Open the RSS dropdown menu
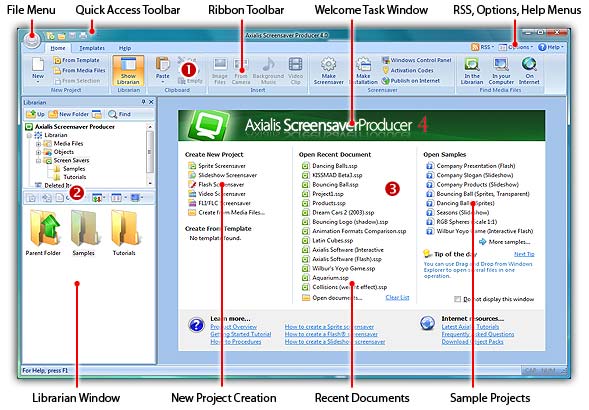The width and height of the screenshot is (589, 410). click(483, 47)
